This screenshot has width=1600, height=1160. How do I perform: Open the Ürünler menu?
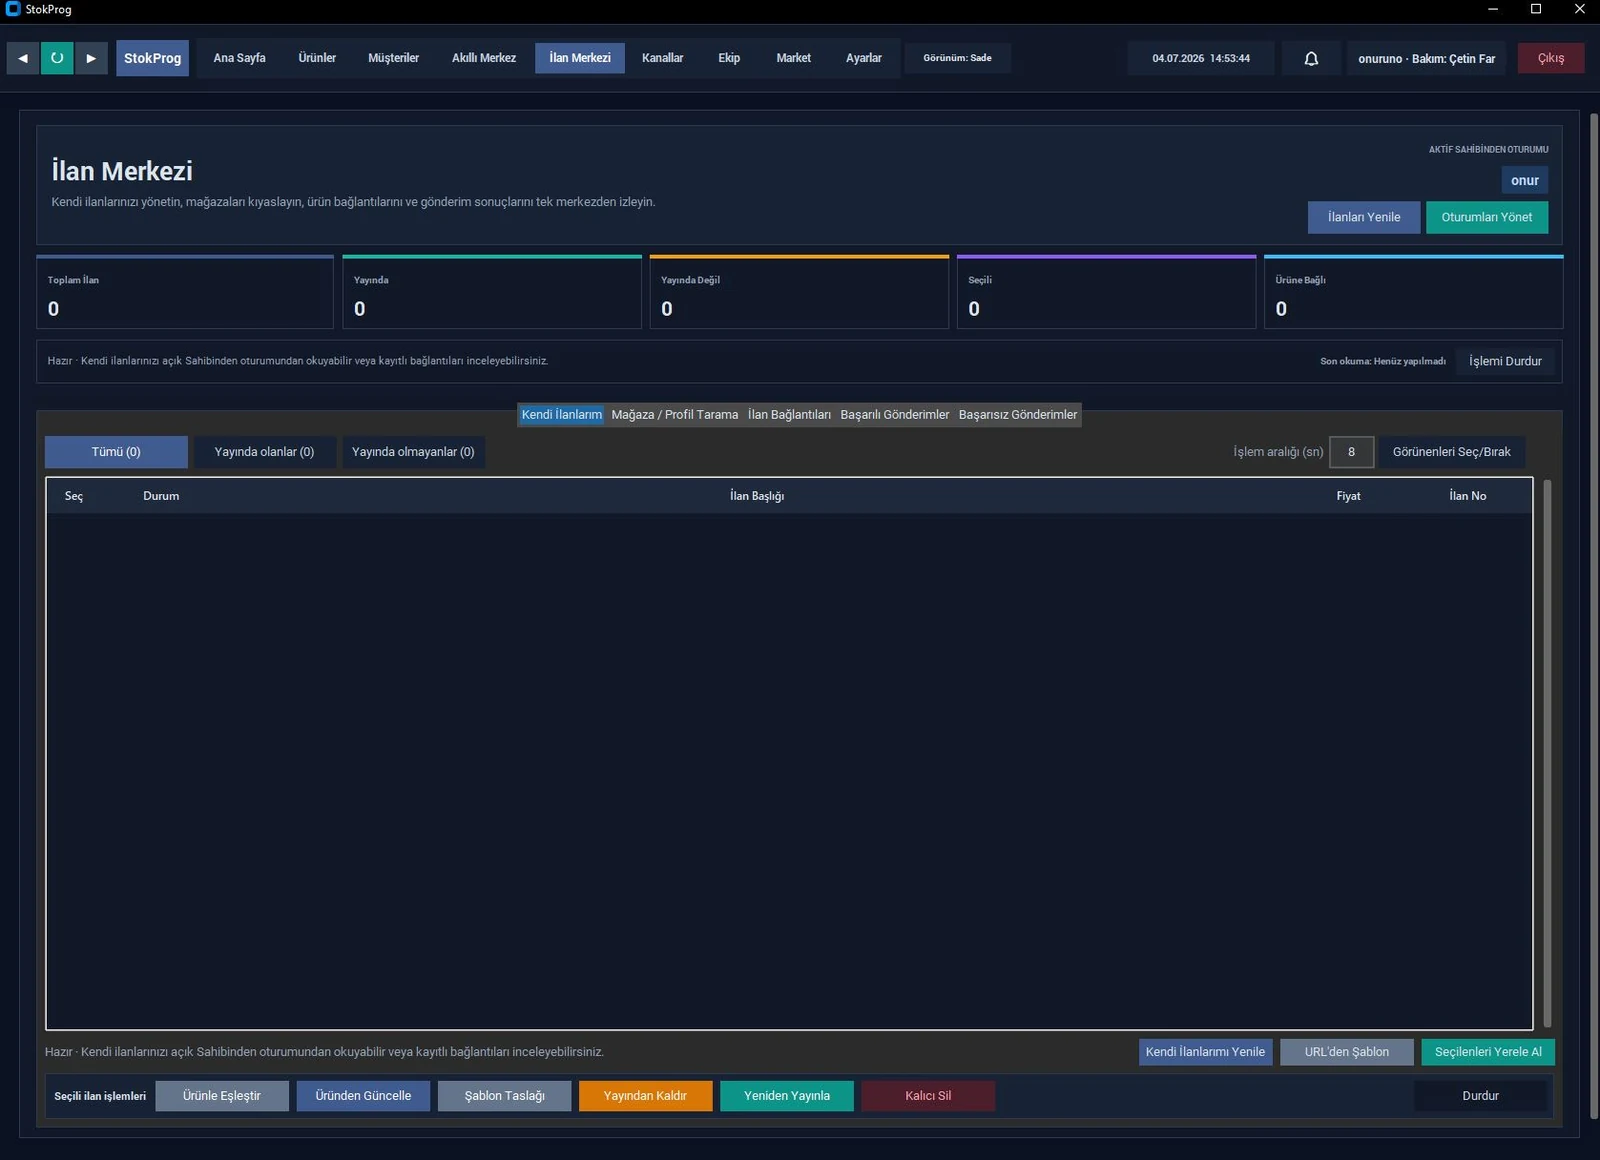tap(317, 58)
